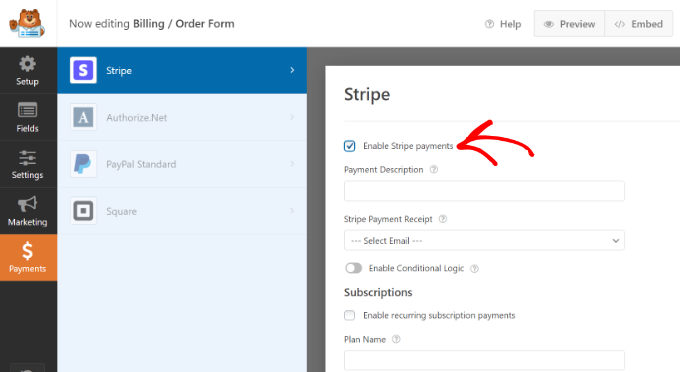Select the Stripe payment tab
Screen dimensions: 680x372
(x=182, y=70)
